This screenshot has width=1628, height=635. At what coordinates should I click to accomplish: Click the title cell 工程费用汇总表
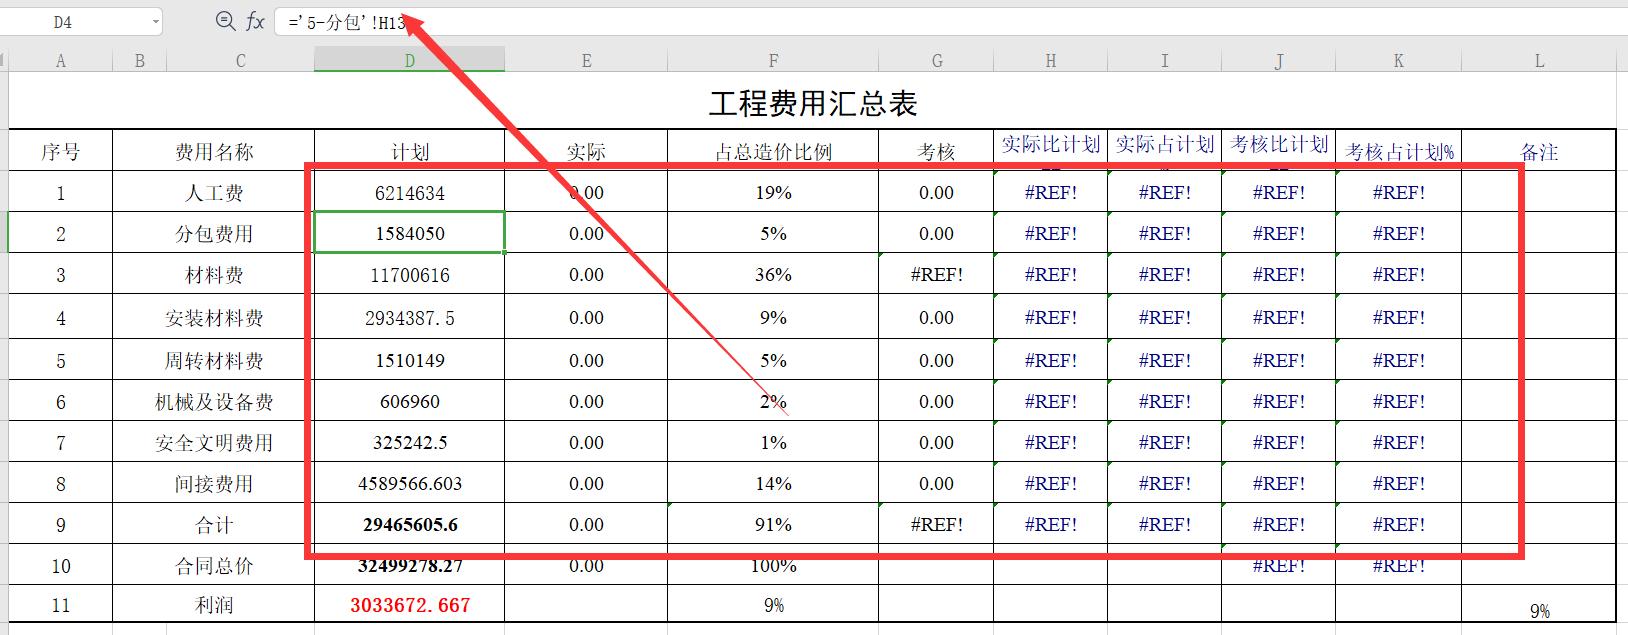tap(813, 103)
